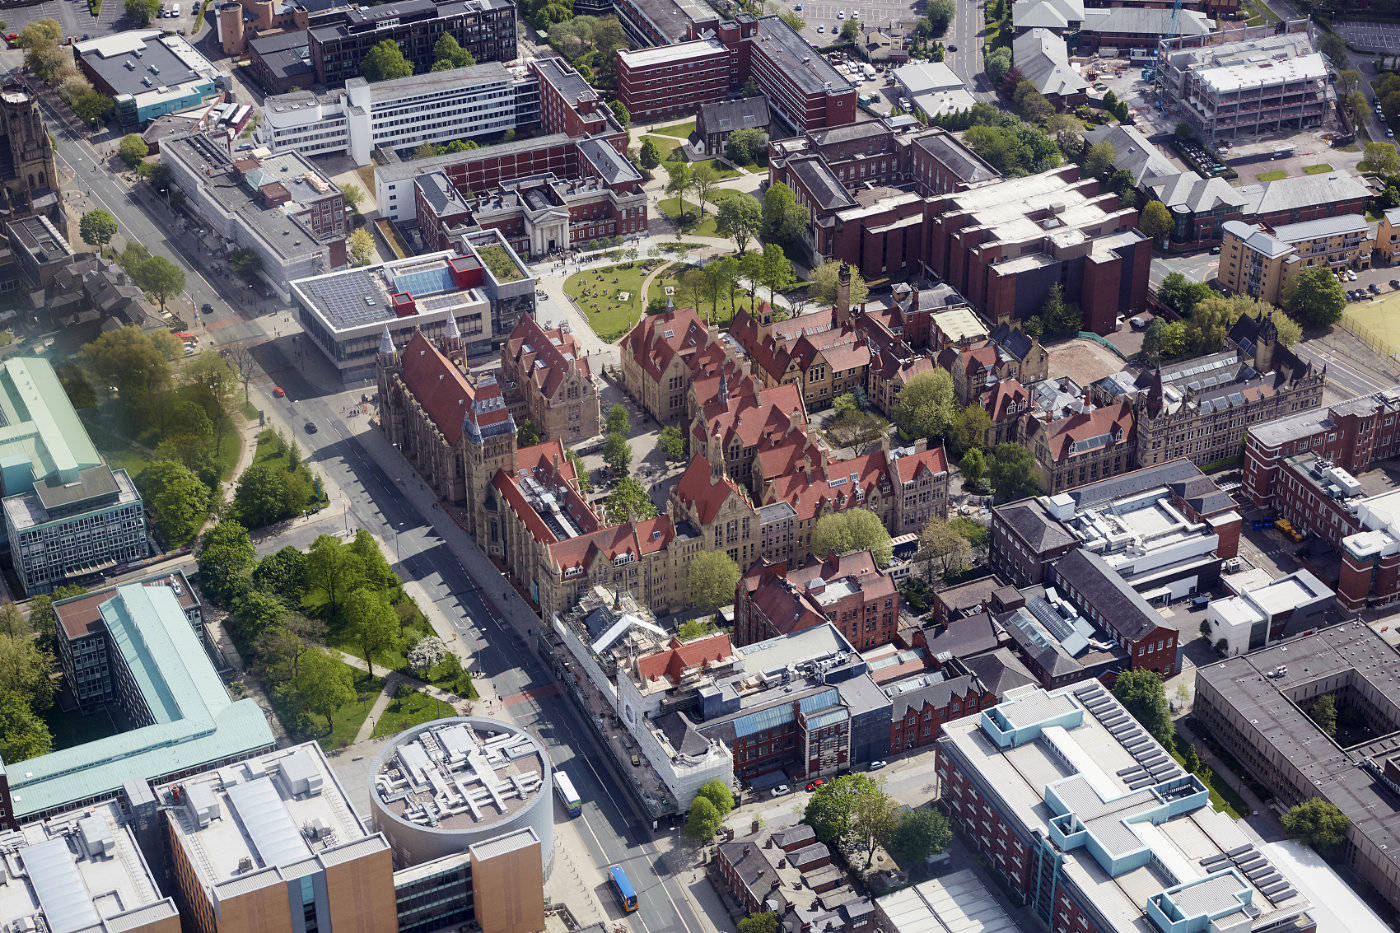
Task: Click the square green sedum roof
Action: (x=500, y=262)
